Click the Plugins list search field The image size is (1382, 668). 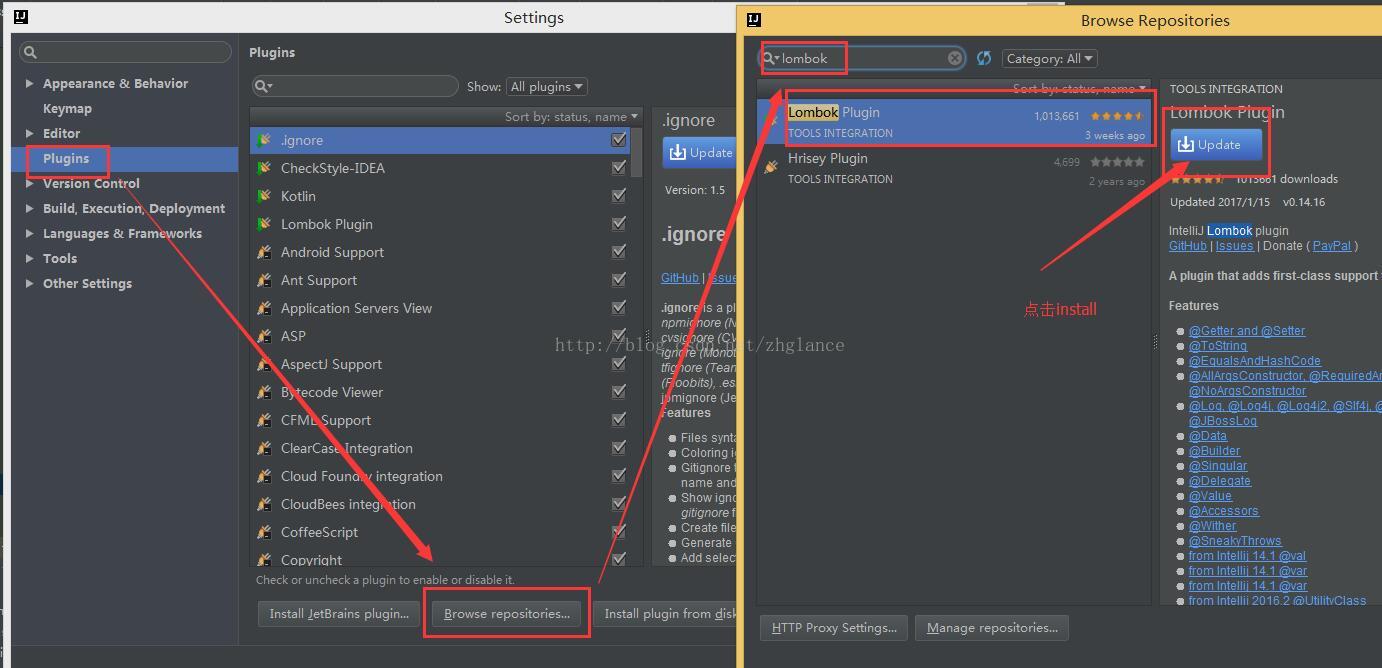tap(355, 87)
